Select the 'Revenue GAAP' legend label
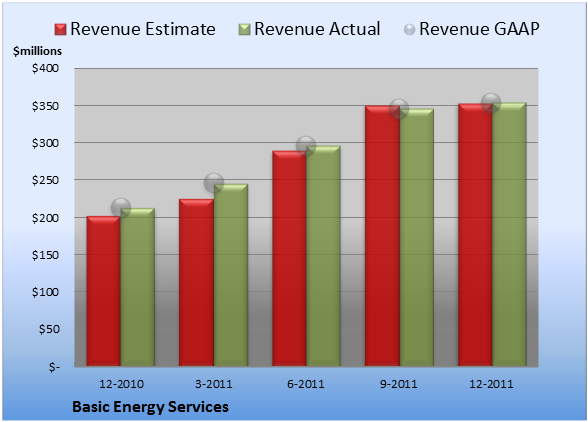 point(479,29)
